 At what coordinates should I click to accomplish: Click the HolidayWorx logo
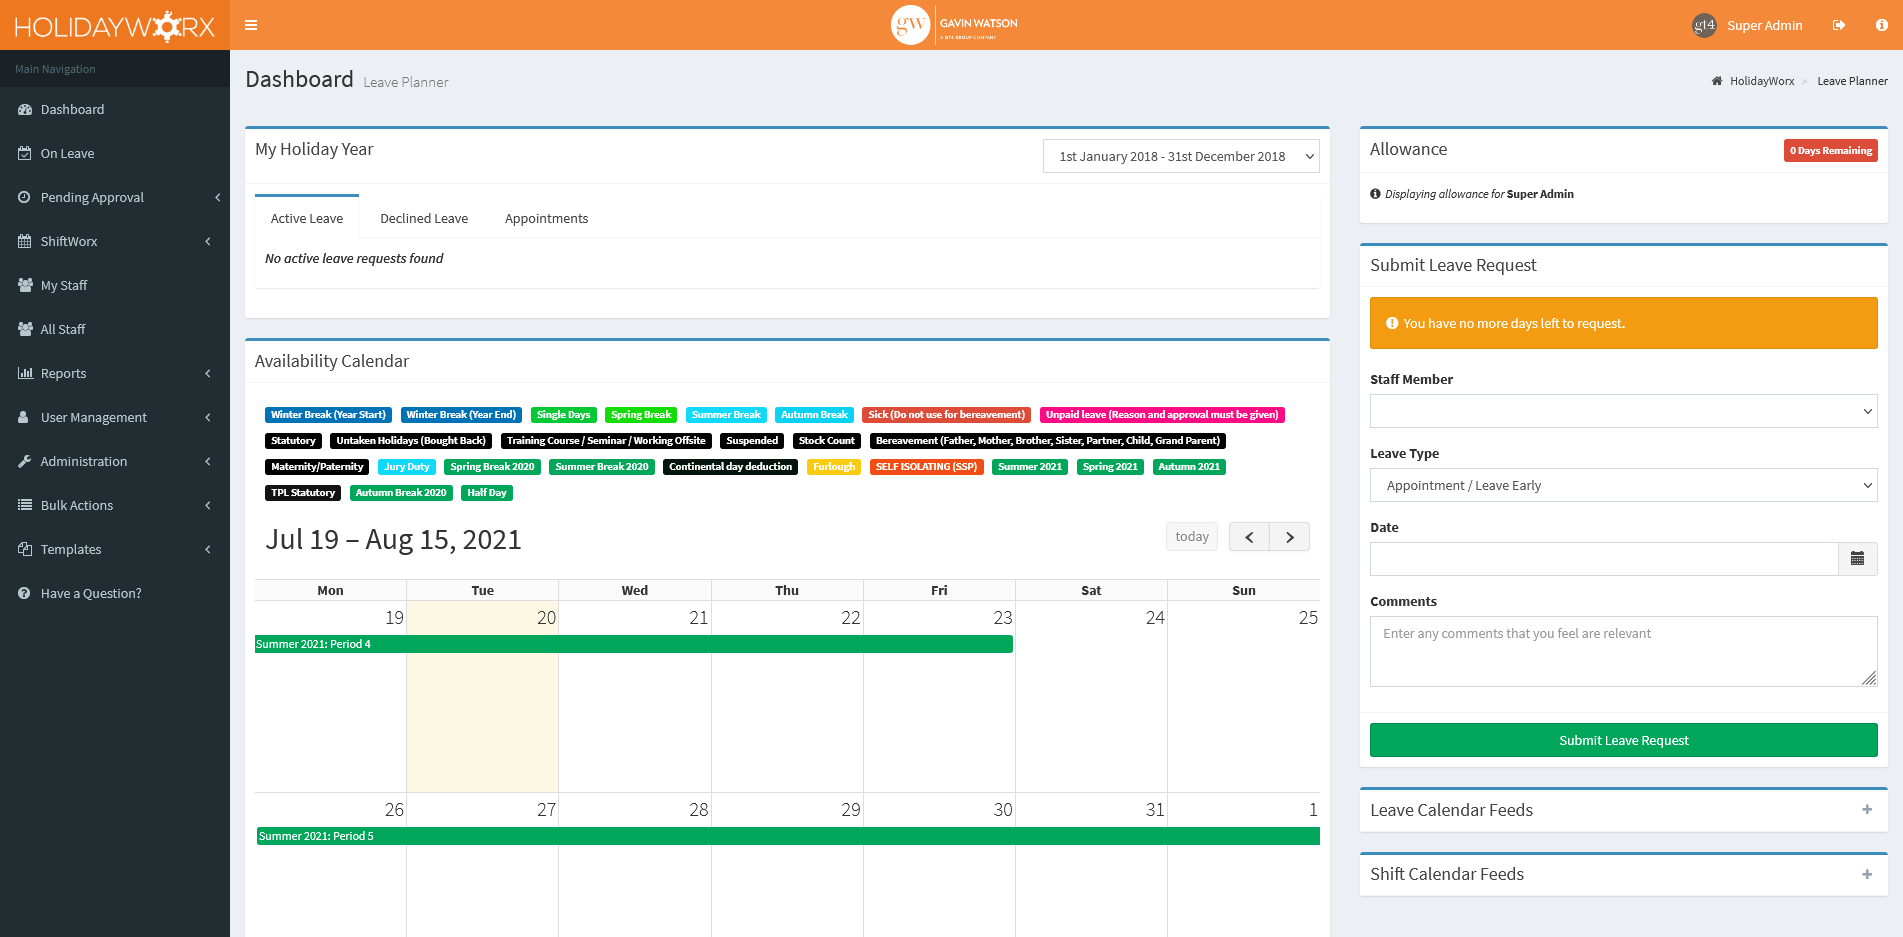(x=115, y=26)
